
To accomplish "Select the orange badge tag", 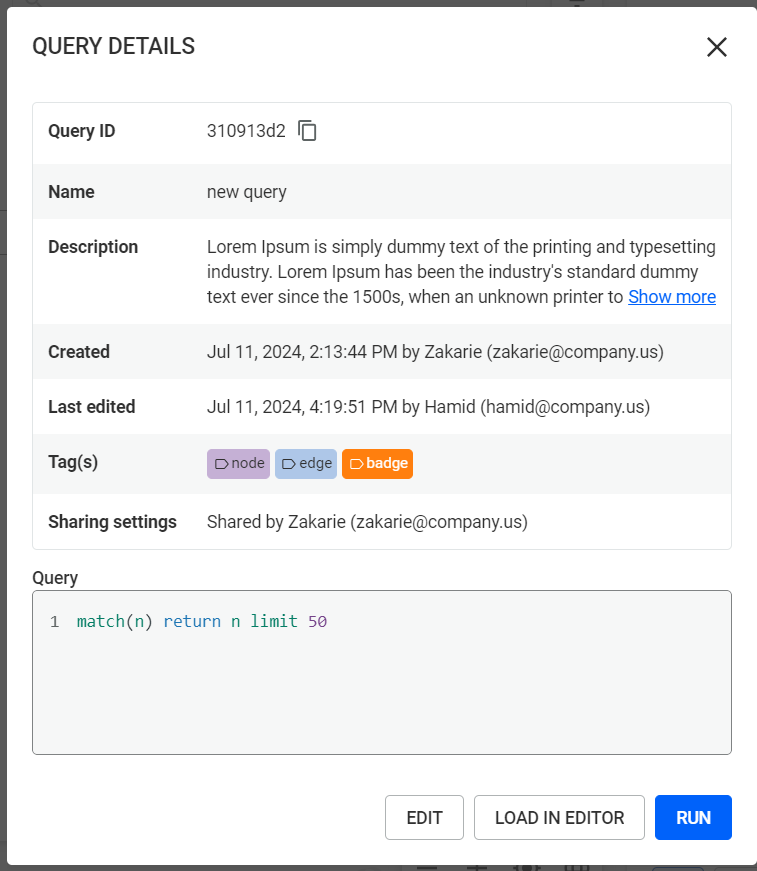I will point(377,464).
